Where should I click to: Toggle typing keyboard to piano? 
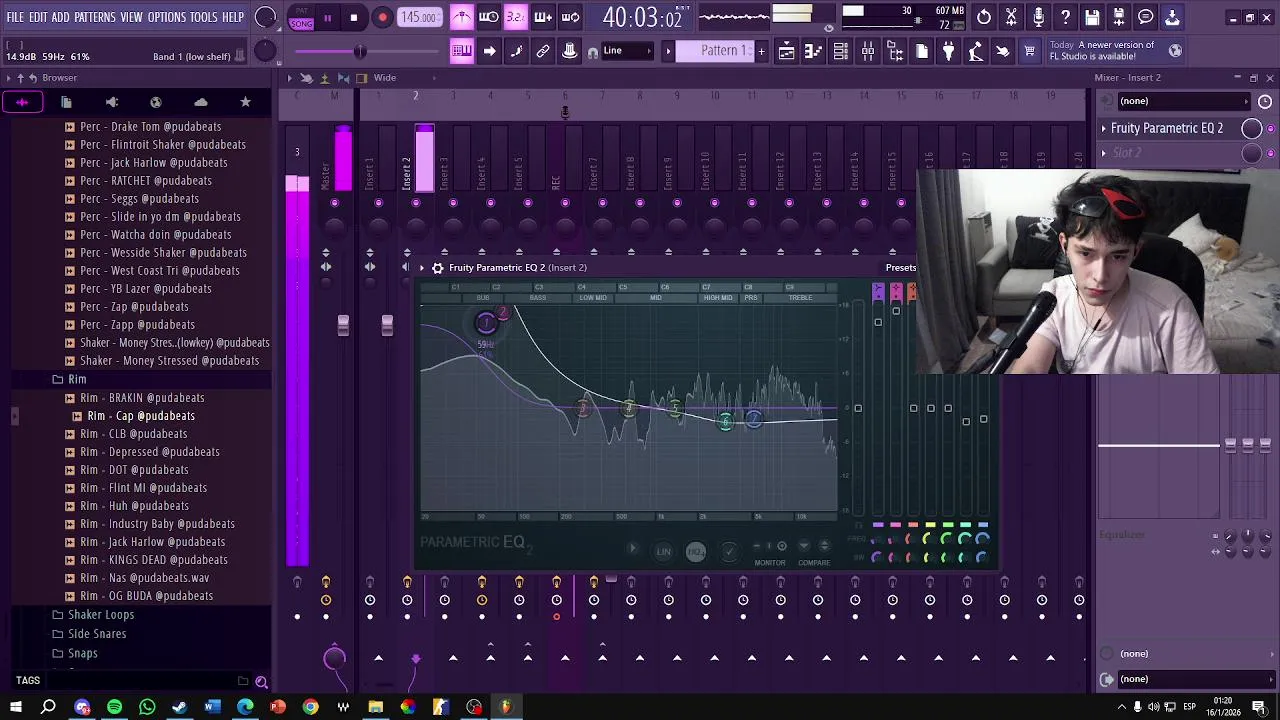(x=462, y=51)
